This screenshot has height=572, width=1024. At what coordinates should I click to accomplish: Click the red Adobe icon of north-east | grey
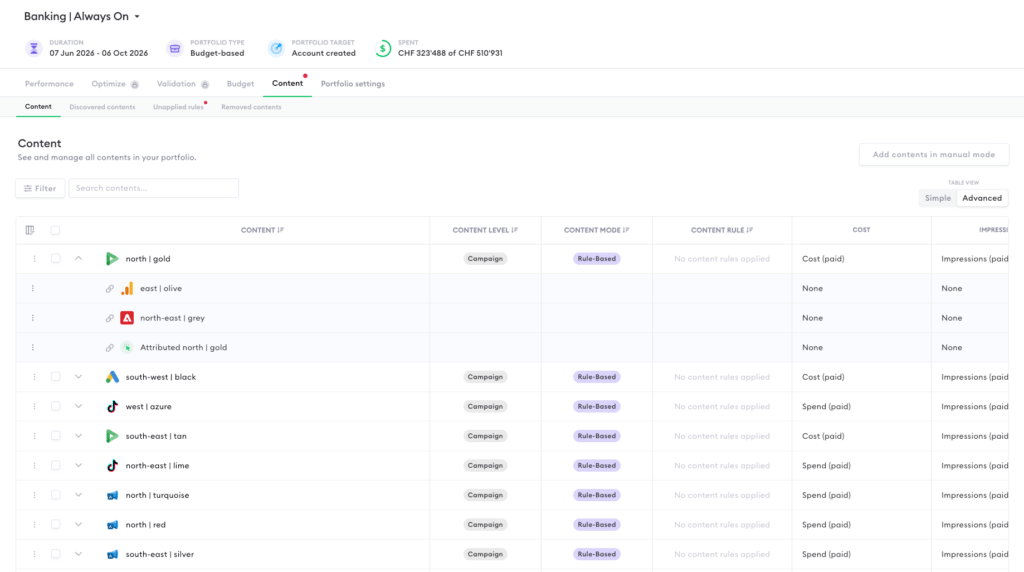click(x=127, y=318)
